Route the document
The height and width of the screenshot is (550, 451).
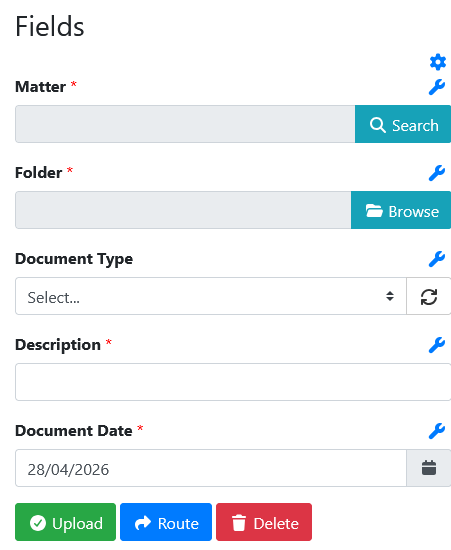tap(166, 522)
